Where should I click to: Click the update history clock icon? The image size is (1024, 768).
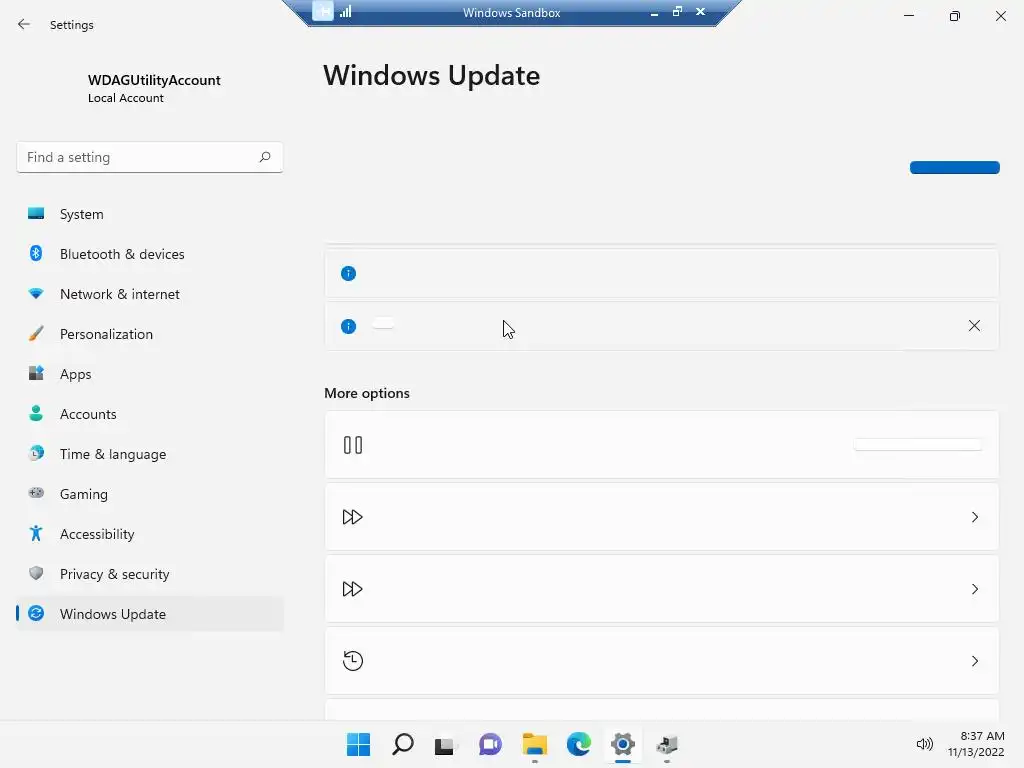[353, 661]
